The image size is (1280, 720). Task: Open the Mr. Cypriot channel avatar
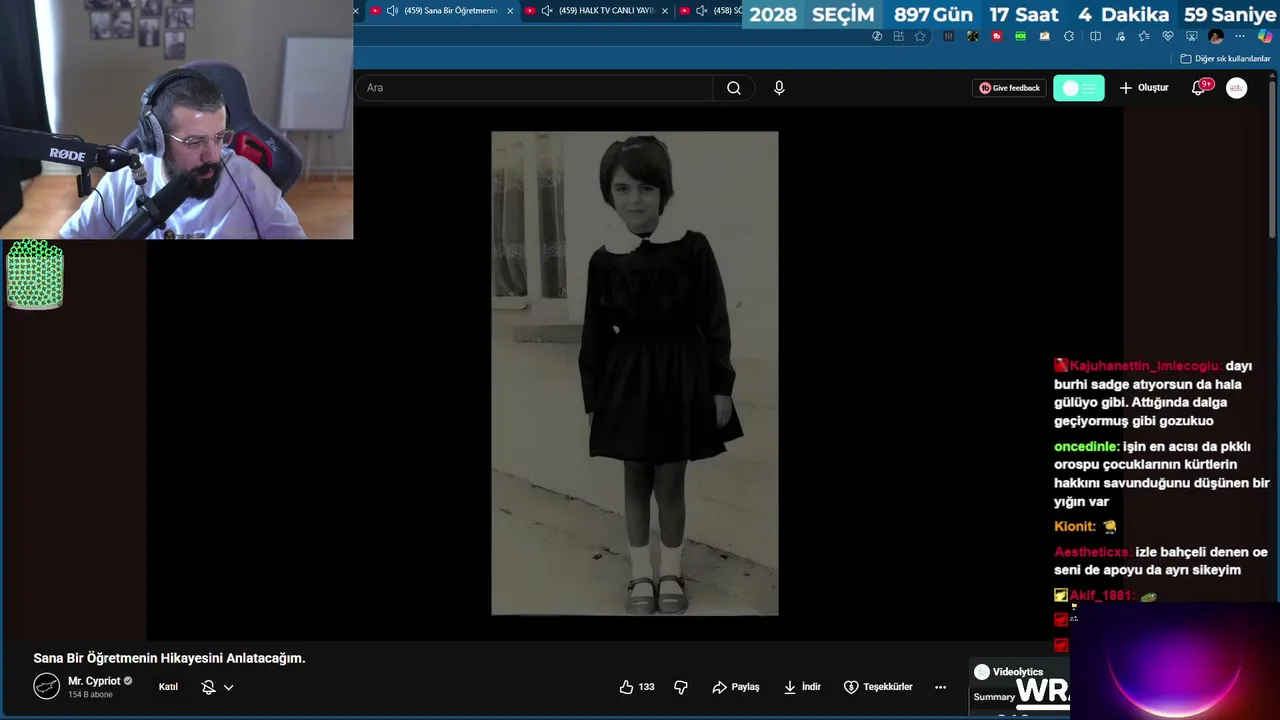[x=46, y=686]
